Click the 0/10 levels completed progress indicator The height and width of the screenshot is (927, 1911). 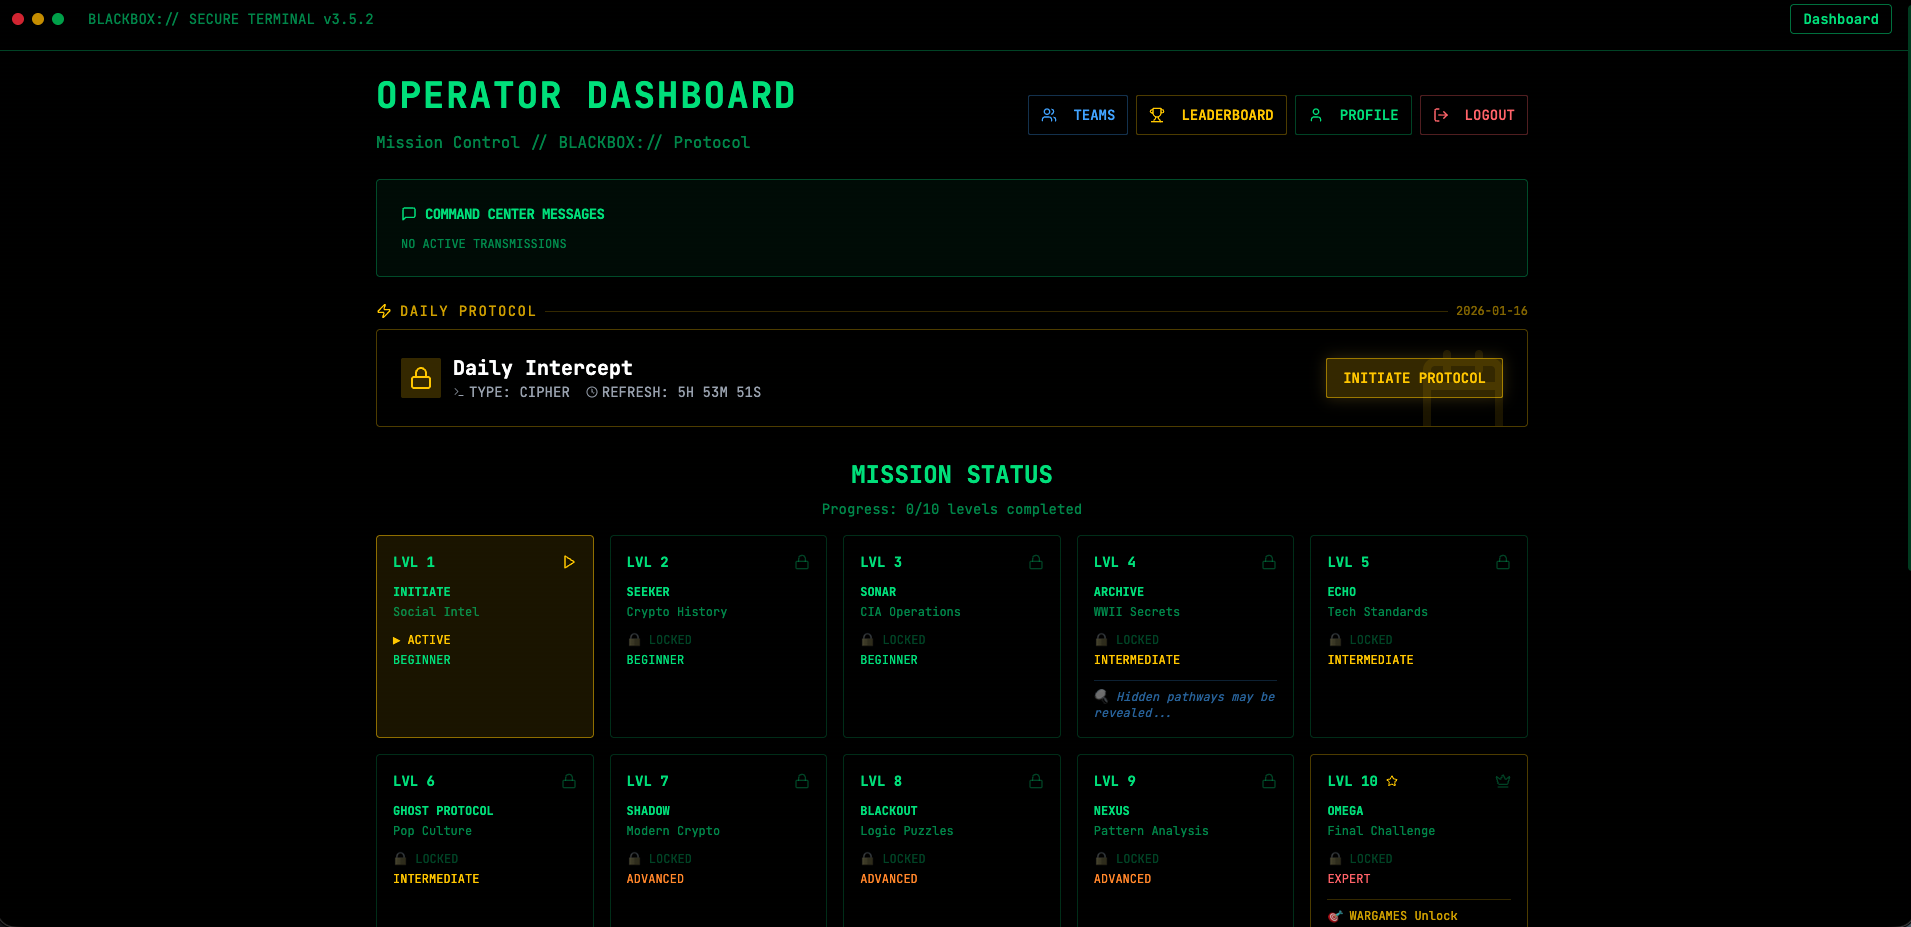(x=951, y=509)
